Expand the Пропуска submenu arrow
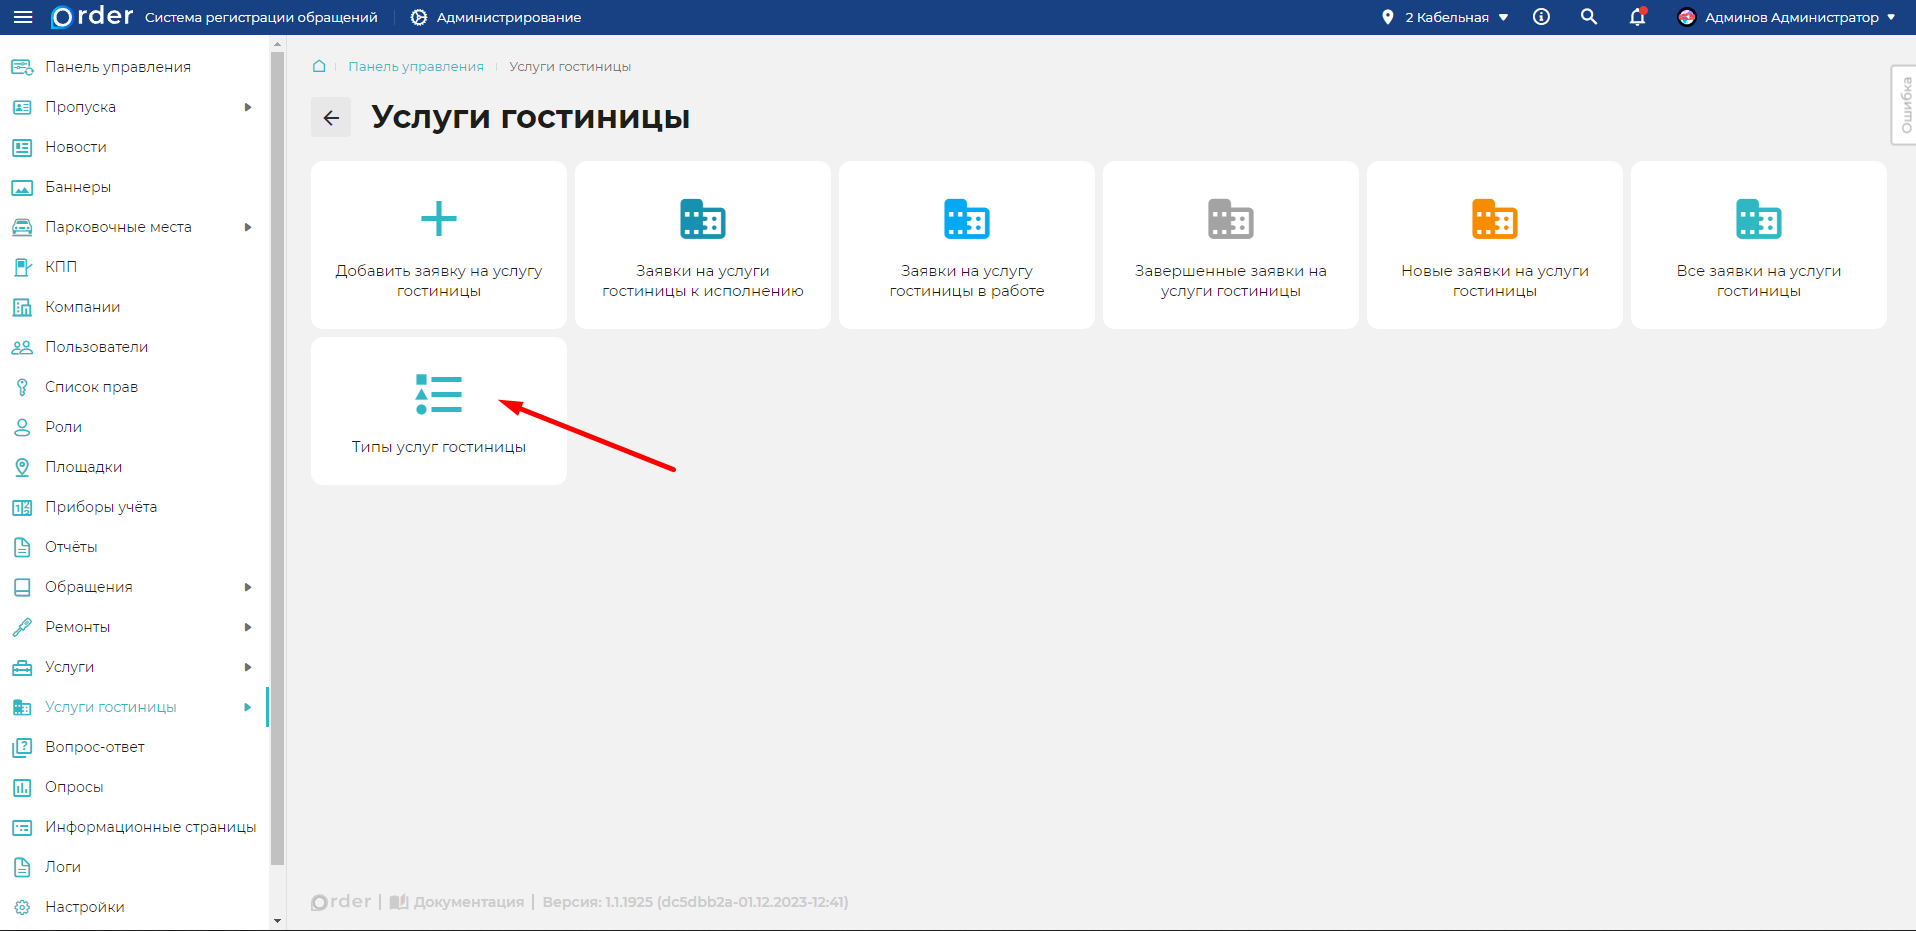The width and height of the screenshot is (1916, 931). 248,107
